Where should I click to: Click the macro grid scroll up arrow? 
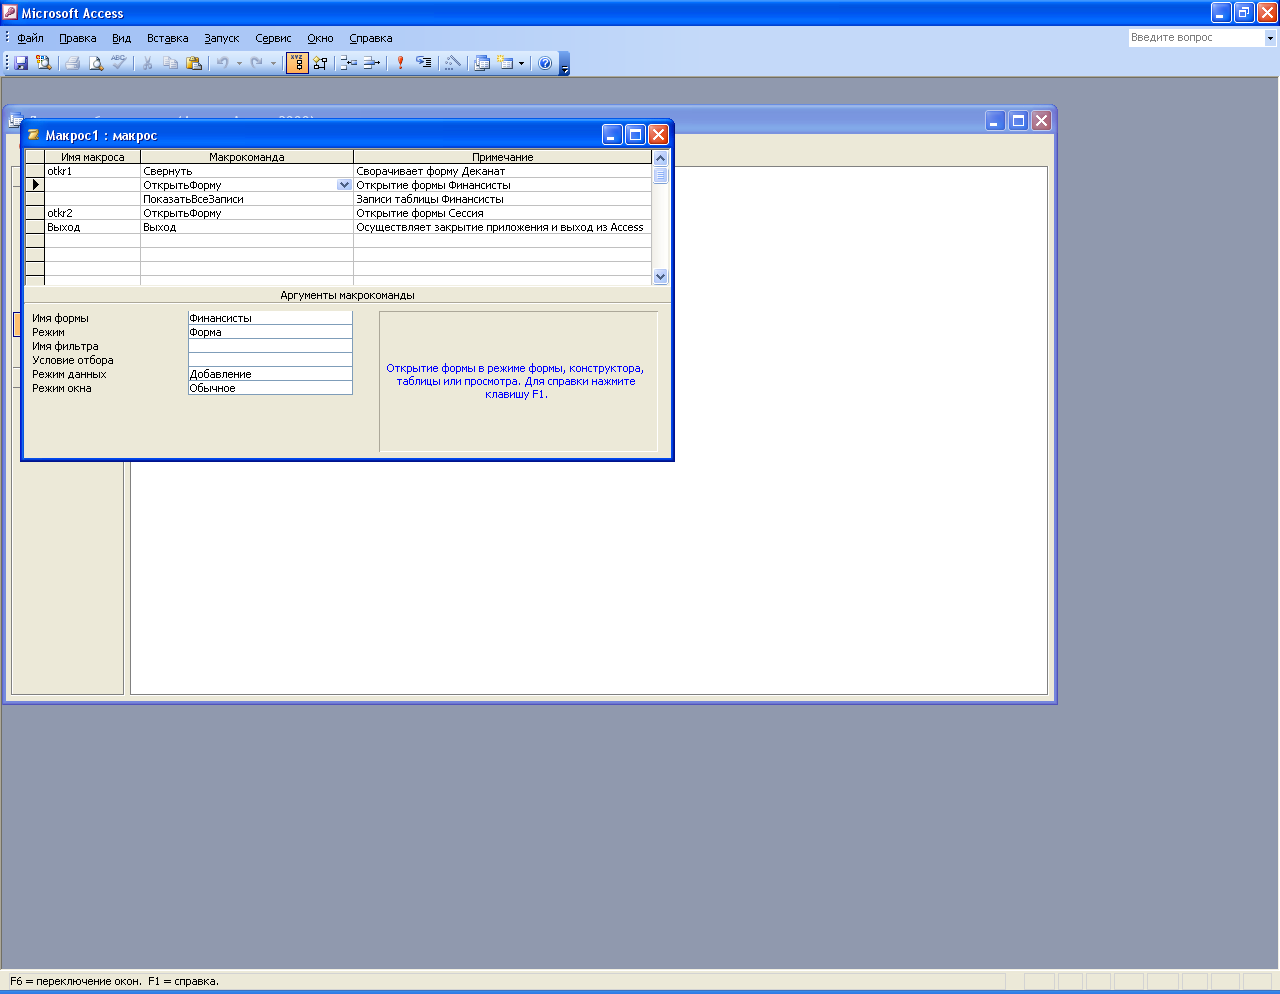(x=660, y=158)
